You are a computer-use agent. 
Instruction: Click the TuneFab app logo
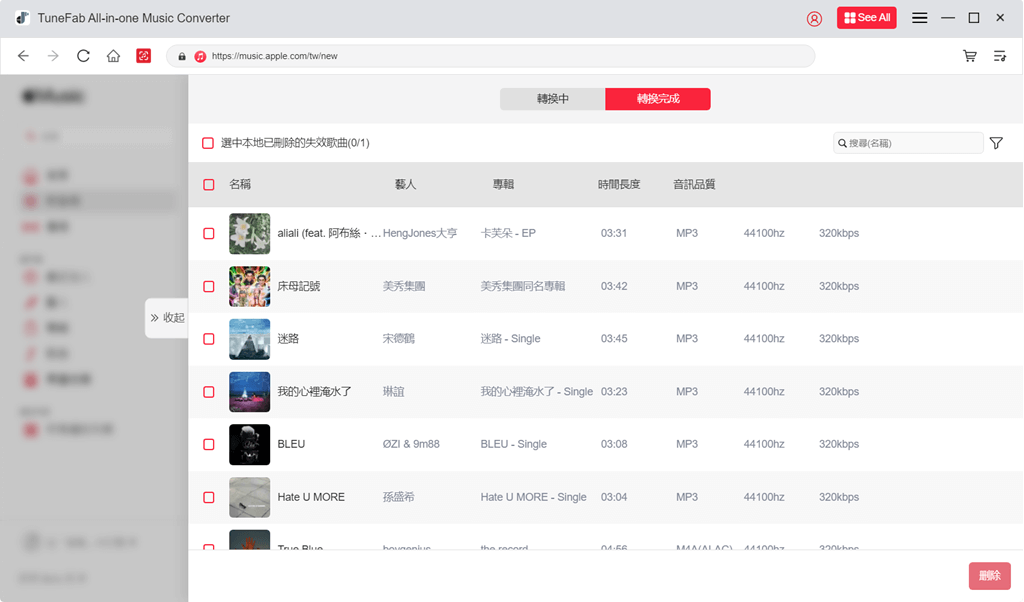point(23,18)
